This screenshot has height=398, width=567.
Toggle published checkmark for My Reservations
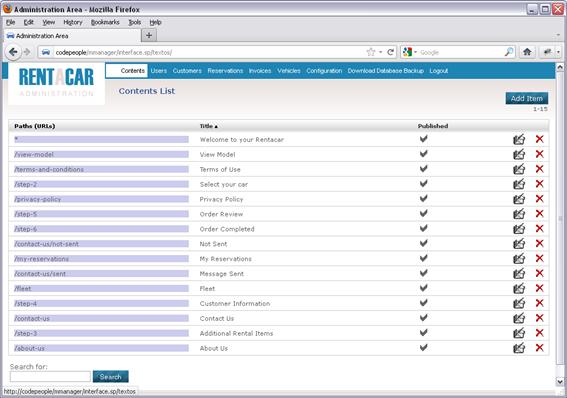pyautogui.click(x=423, y=258)
